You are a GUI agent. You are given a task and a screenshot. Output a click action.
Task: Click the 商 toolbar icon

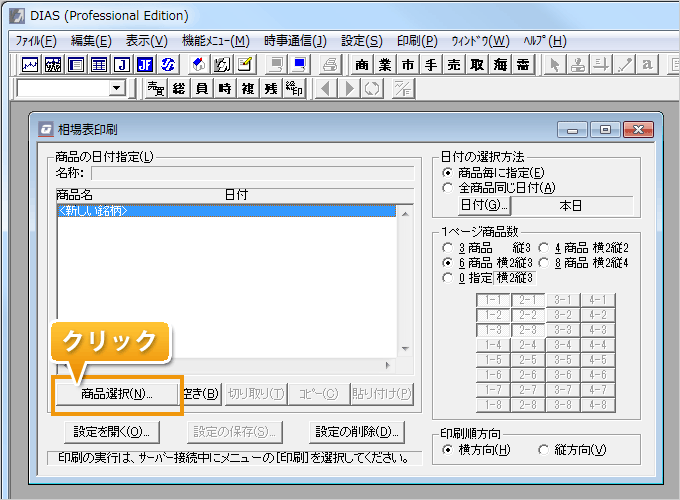coord(362,64)
